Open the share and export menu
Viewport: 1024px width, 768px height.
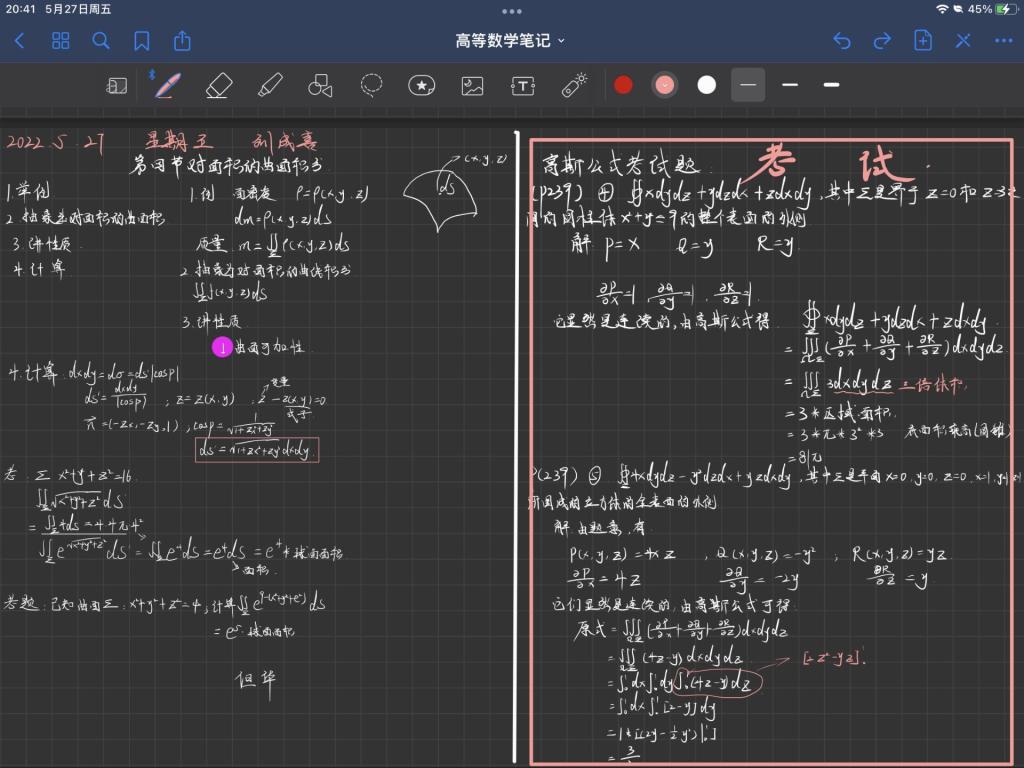click(x=182, y=41)
